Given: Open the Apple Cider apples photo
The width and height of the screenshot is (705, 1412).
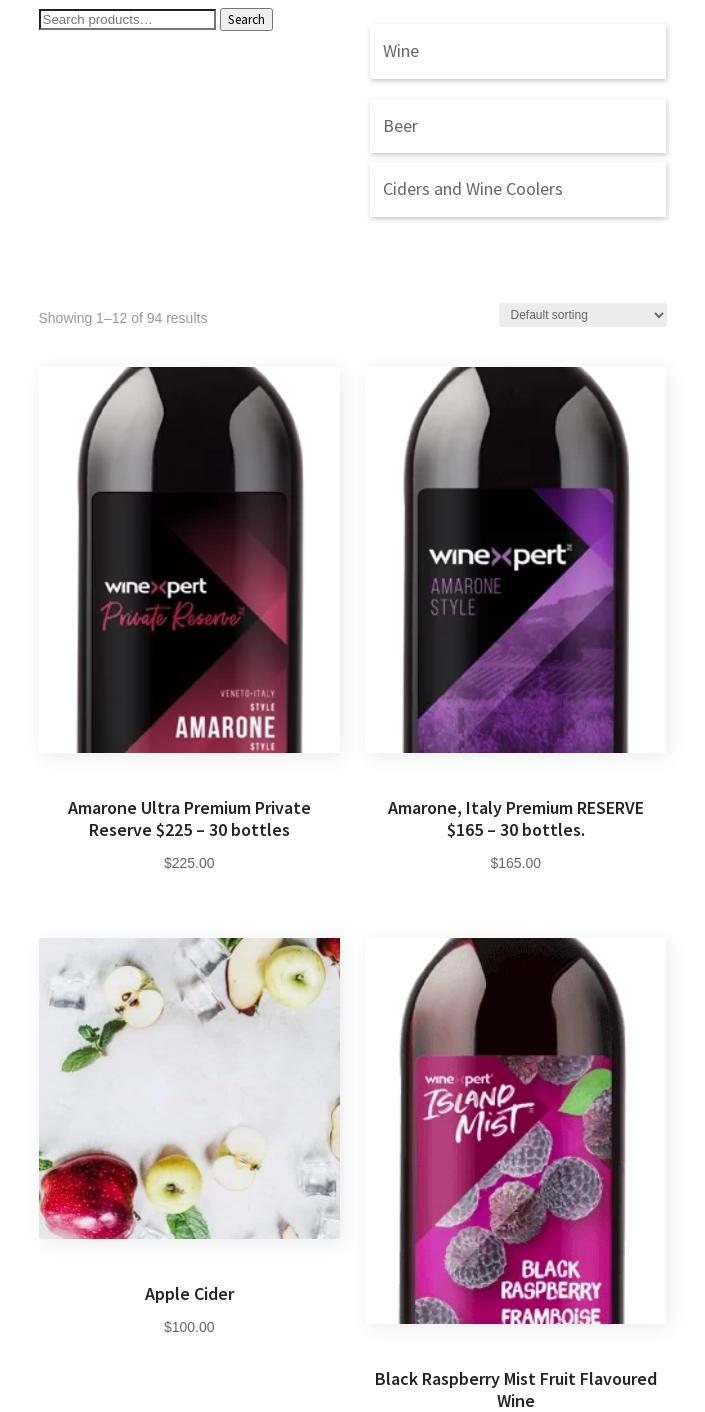Looking at the screenshot, I should [189, 1088].
